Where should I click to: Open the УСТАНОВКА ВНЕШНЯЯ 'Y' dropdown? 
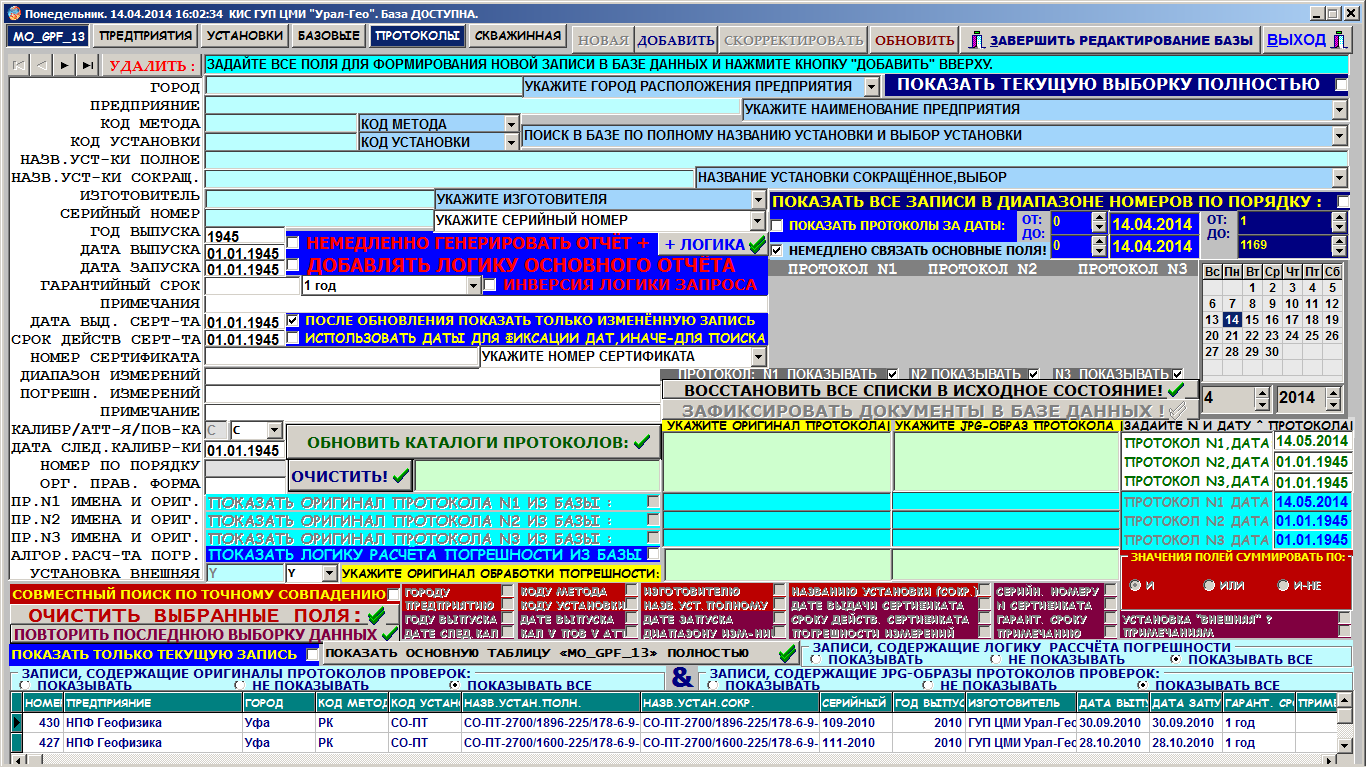tap(330, 574)
